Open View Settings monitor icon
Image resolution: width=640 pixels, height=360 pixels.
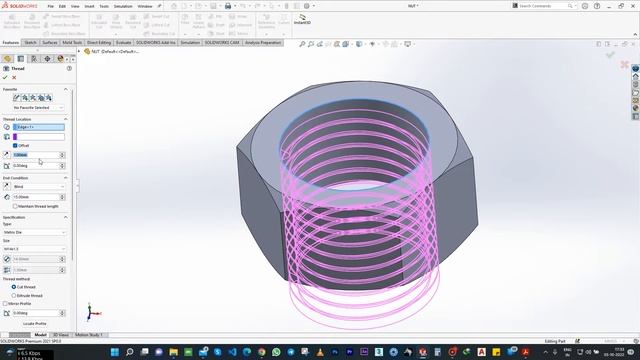407,44
